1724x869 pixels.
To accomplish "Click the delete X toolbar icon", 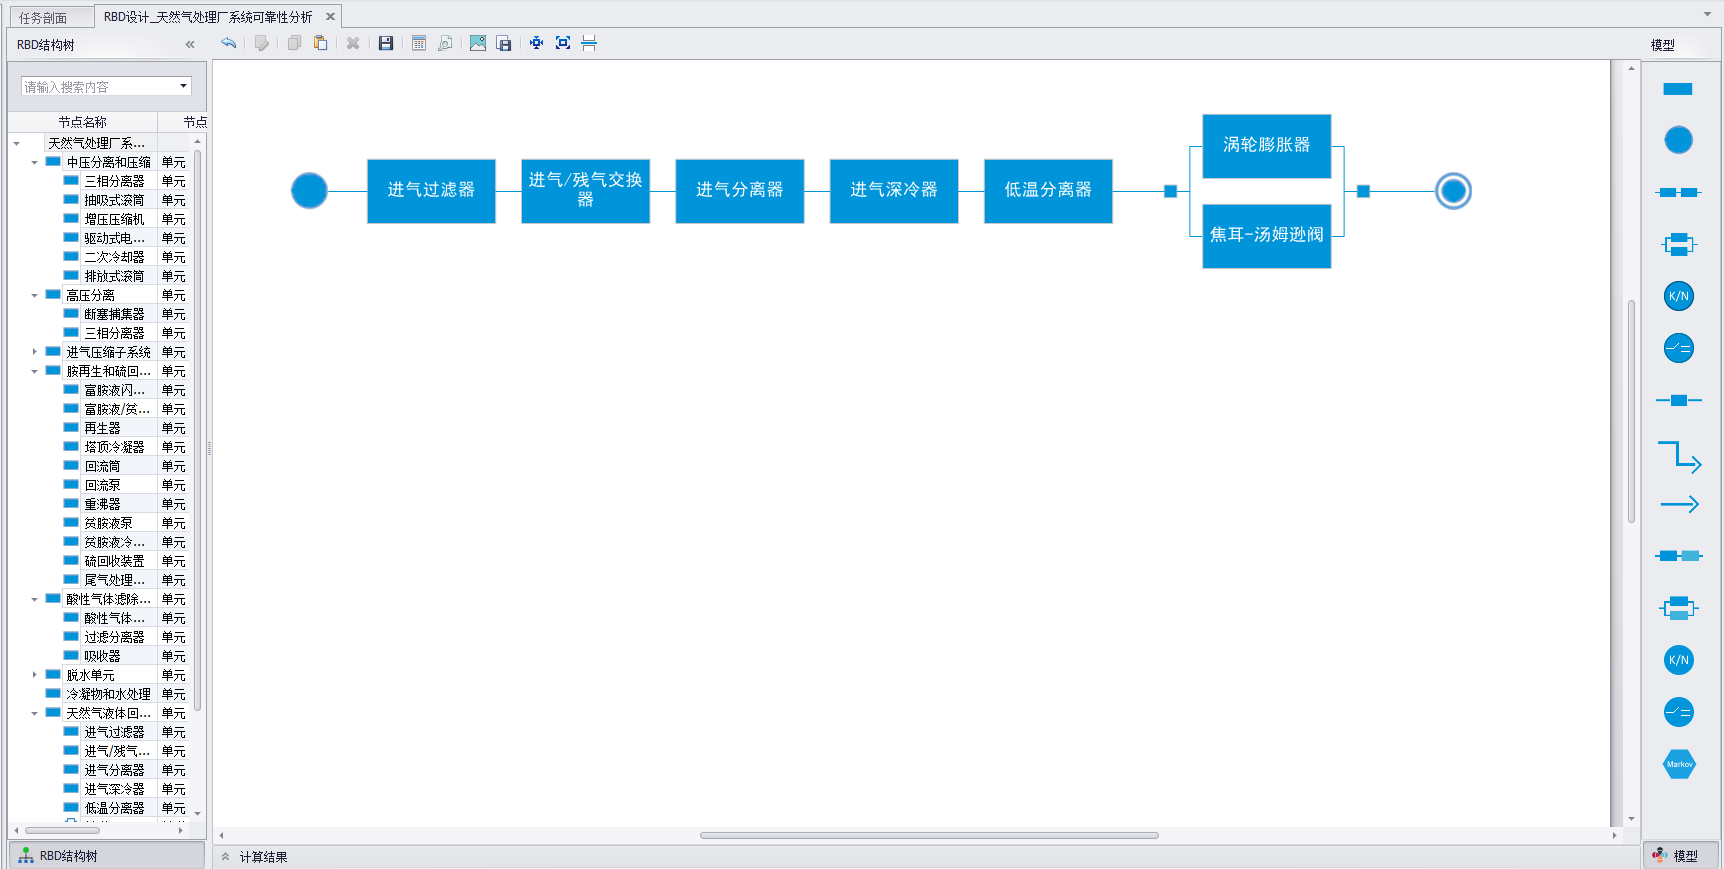I will tap(353, 43).
